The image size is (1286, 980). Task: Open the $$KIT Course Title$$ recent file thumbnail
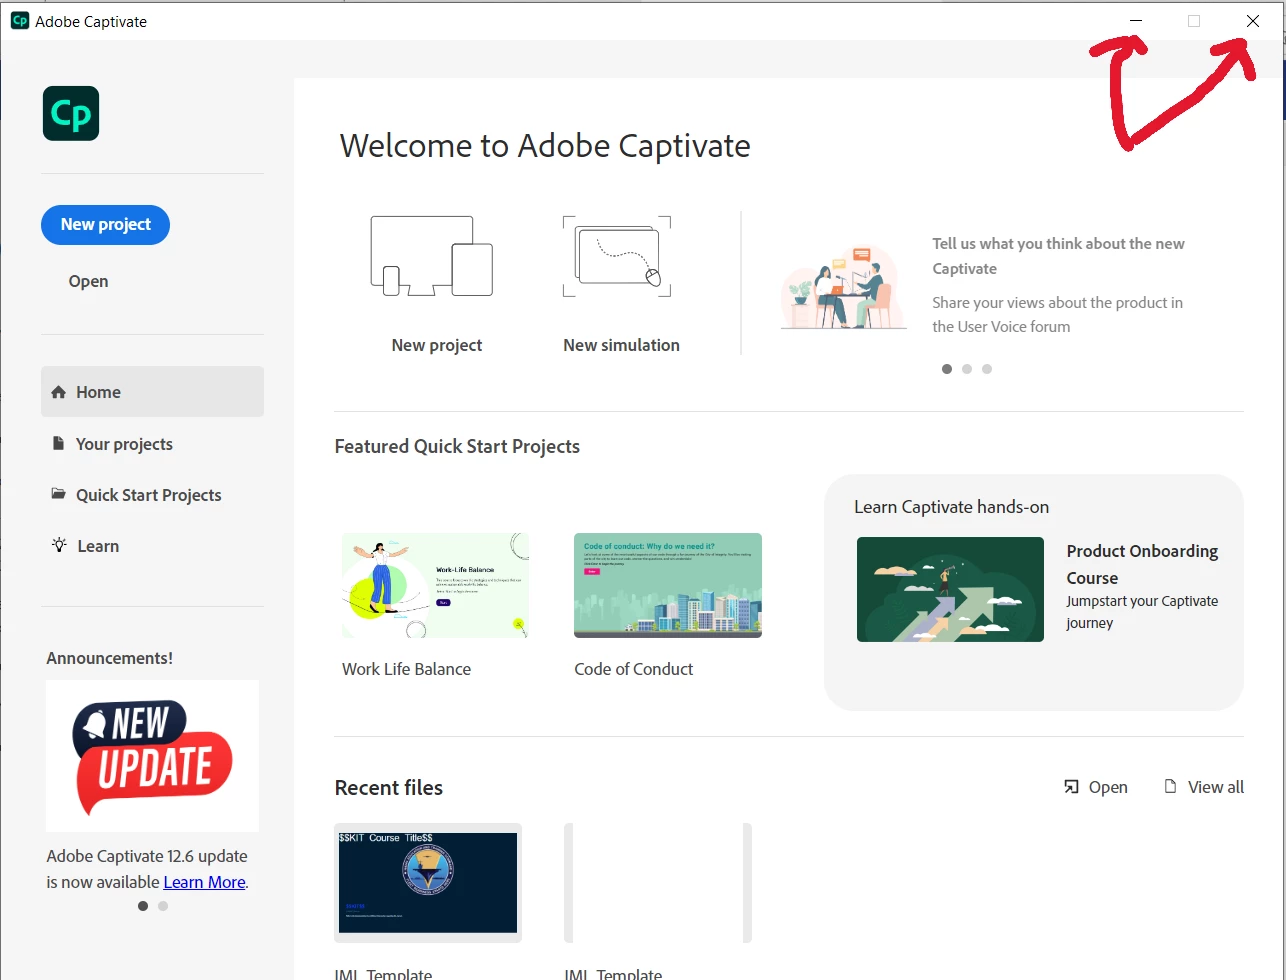(x=428, y=883)
